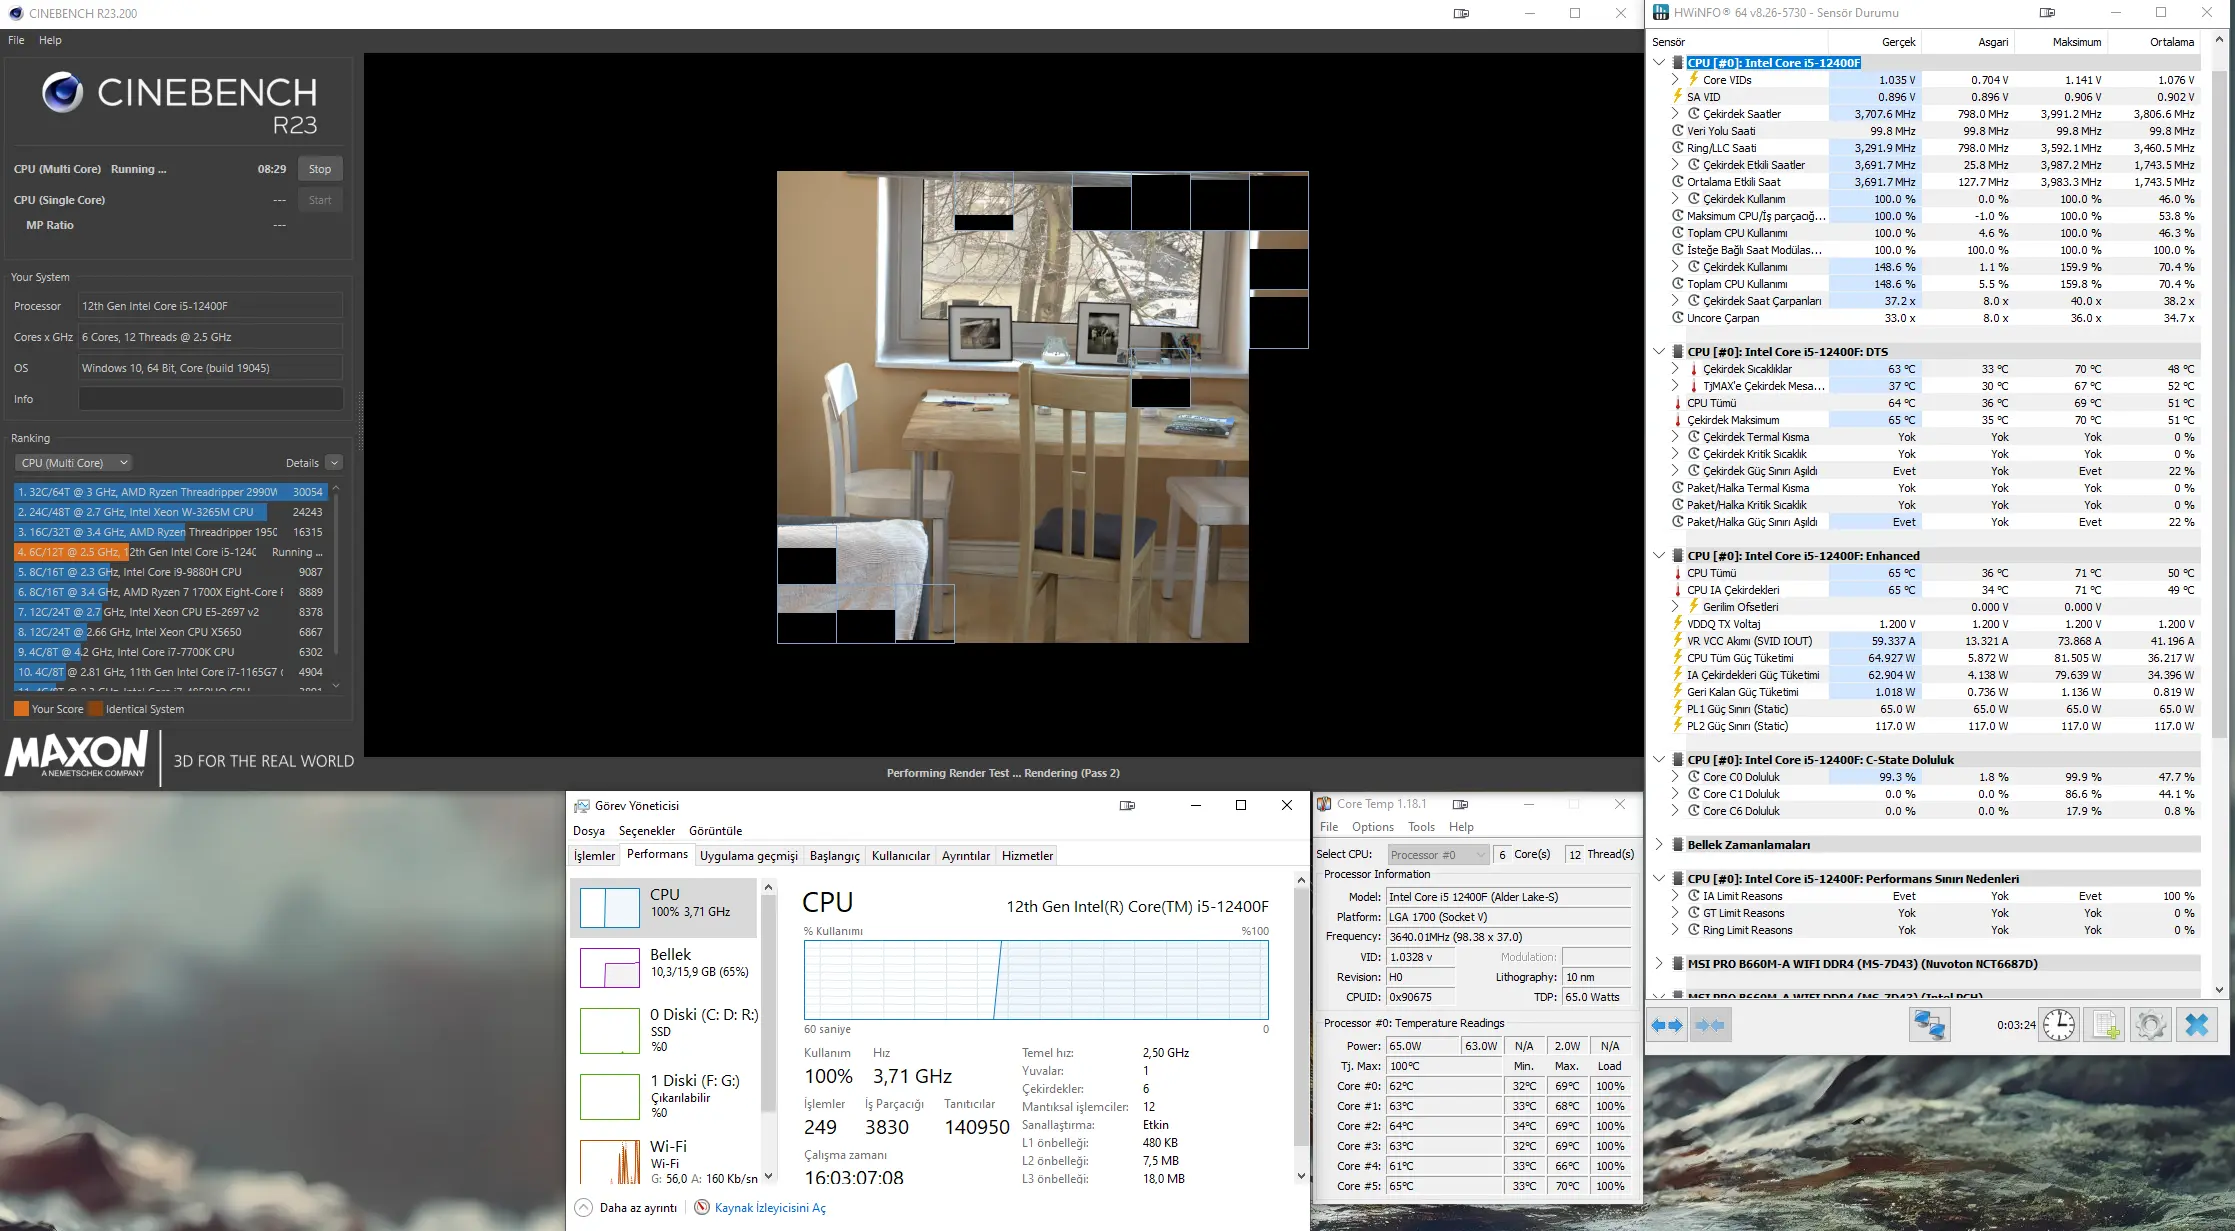Expand Bellek Zamanlamaları group in HWiNFO
2235x1231 pixels.
tap(1659, 845)
